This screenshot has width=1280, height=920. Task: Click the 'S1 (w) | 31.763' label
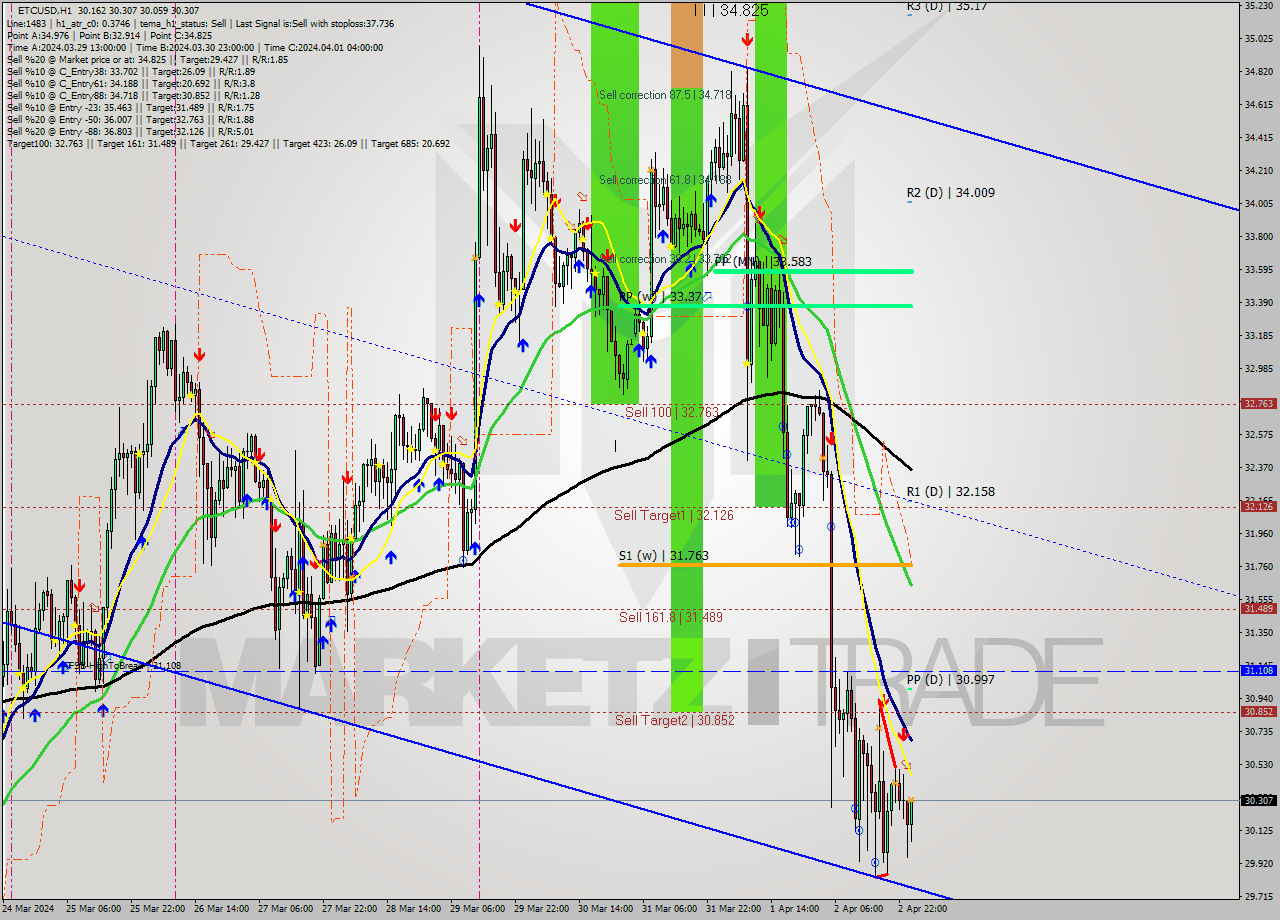[663, 555]
